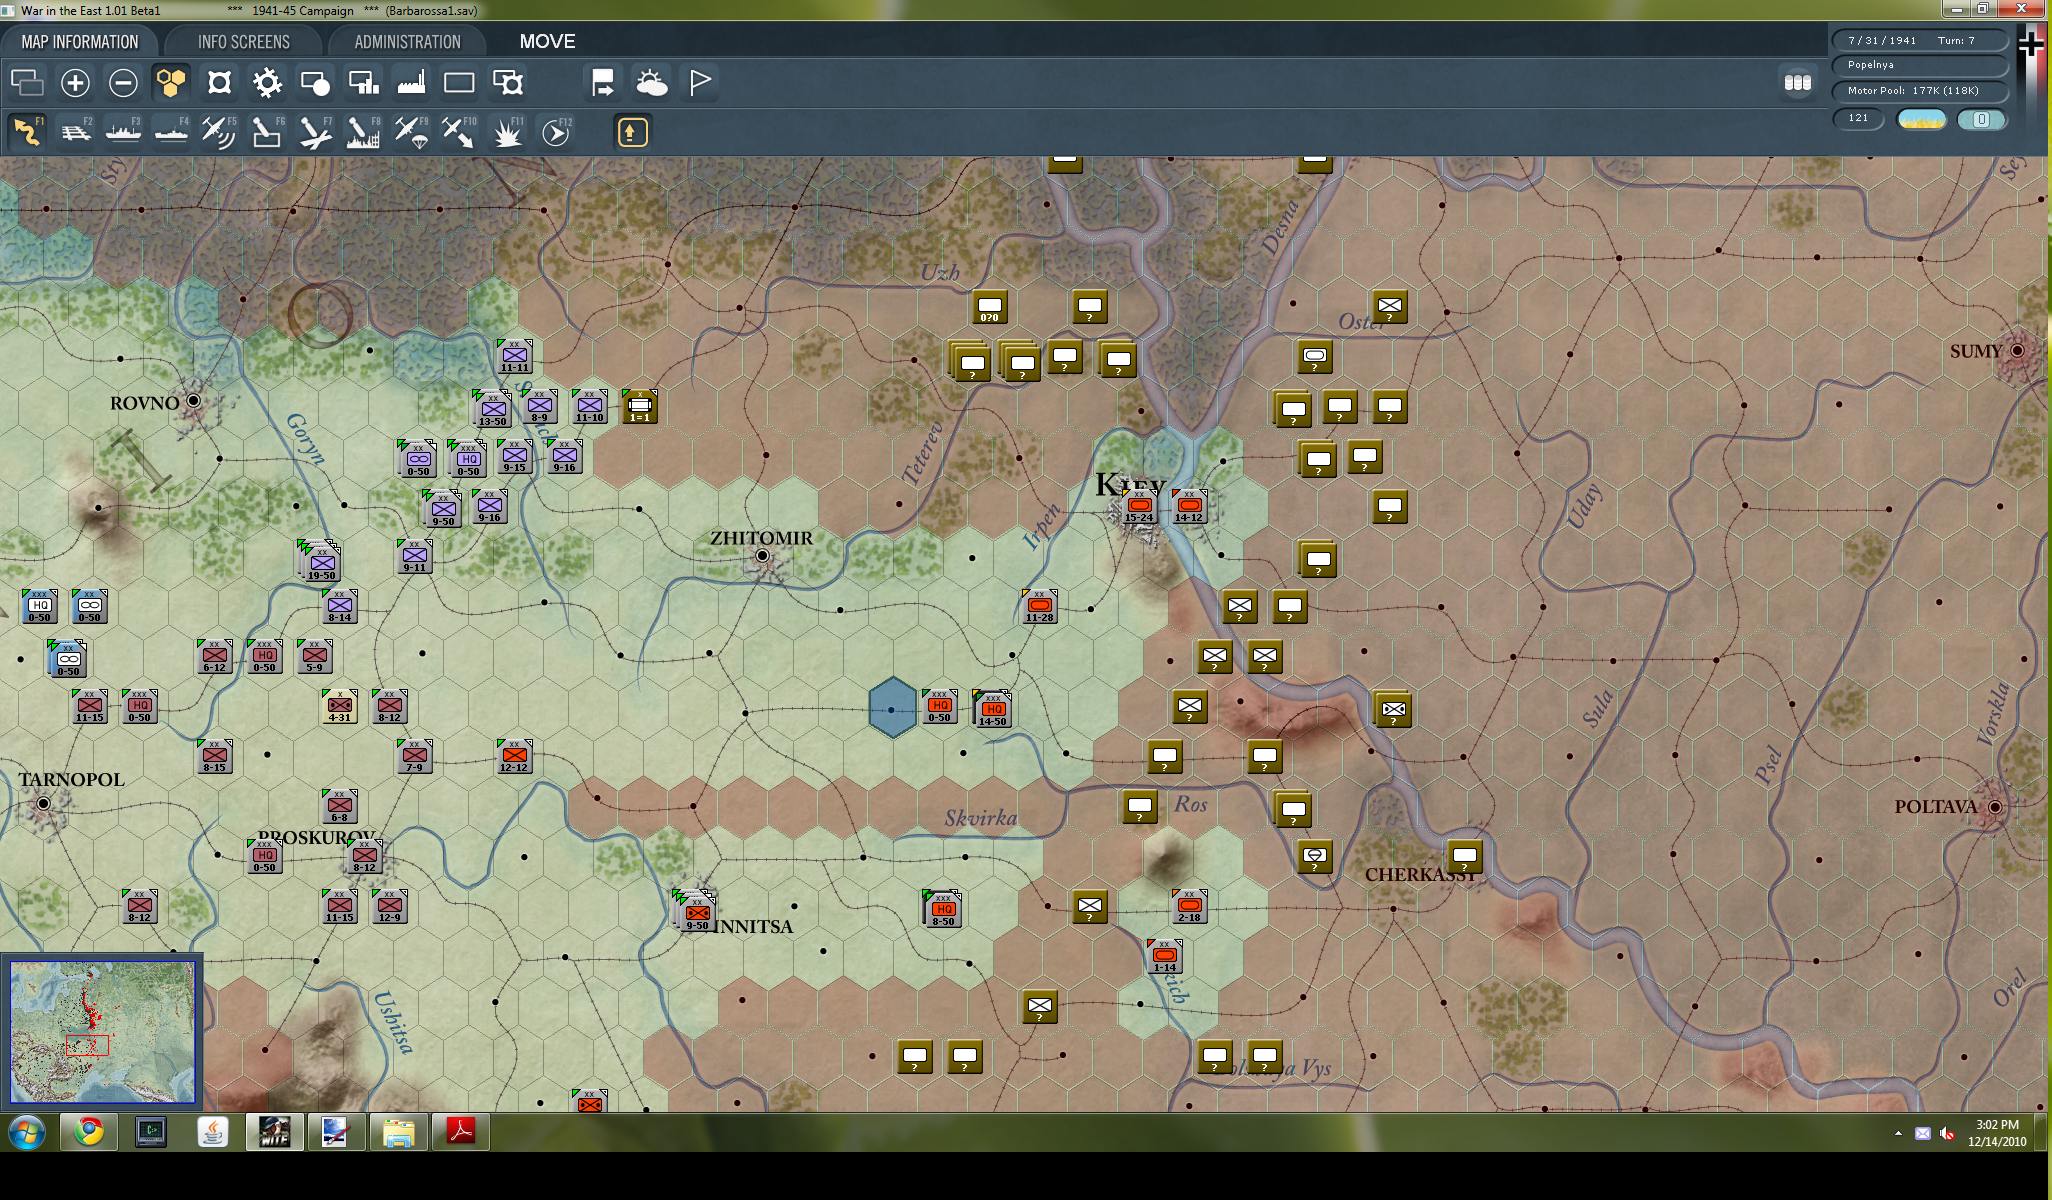
Task: Click the Popelnya location name field
Action: [1920, 65]
